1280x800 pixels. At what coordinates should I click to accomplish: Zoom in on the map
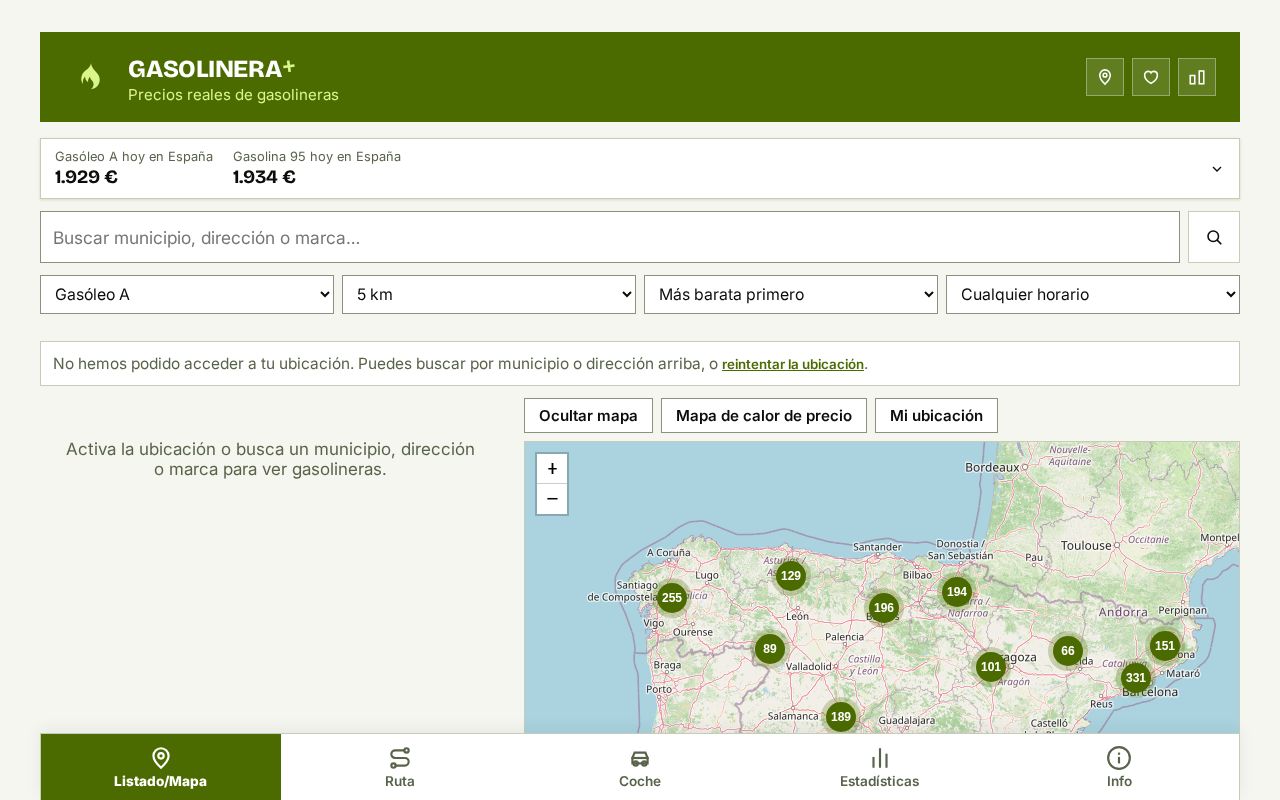[x=552, y=469]
